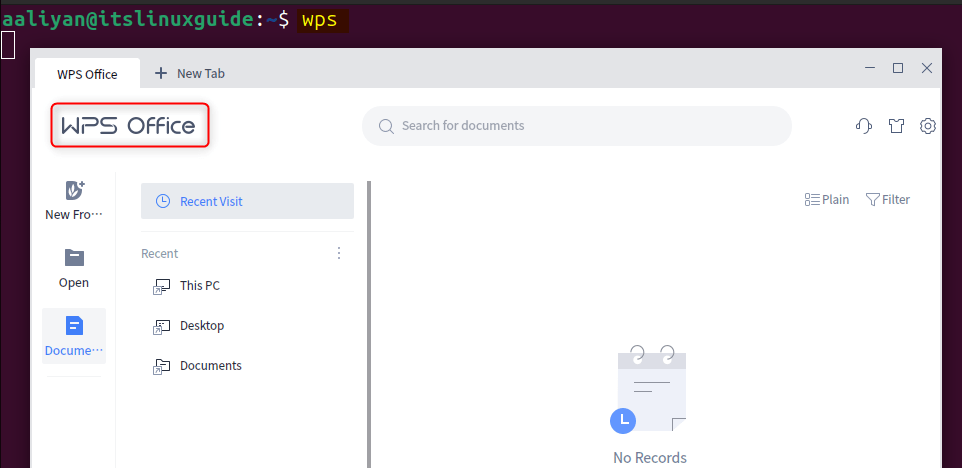Click the No Records text
Viewport: 962px width, 468px height.
650,458
